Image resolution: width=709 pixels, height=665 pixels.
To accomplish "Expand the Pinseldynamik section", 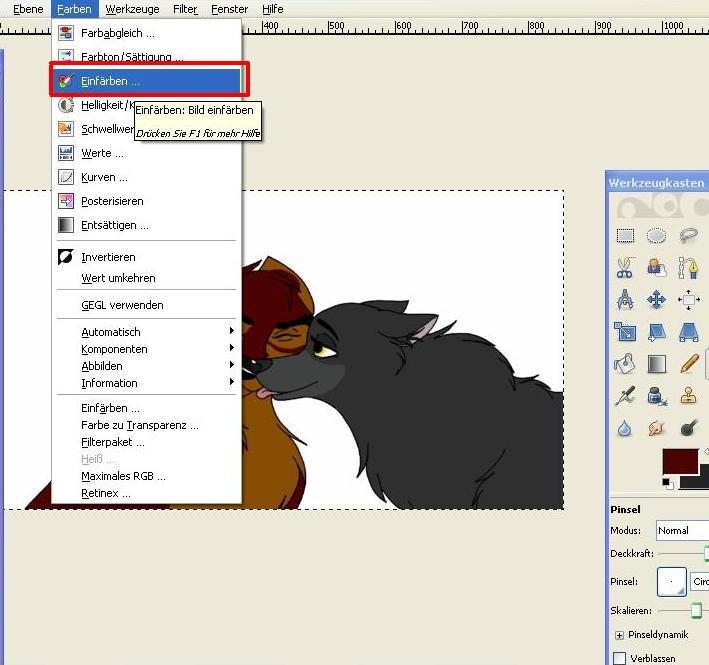I will click(x=619, y=635).
